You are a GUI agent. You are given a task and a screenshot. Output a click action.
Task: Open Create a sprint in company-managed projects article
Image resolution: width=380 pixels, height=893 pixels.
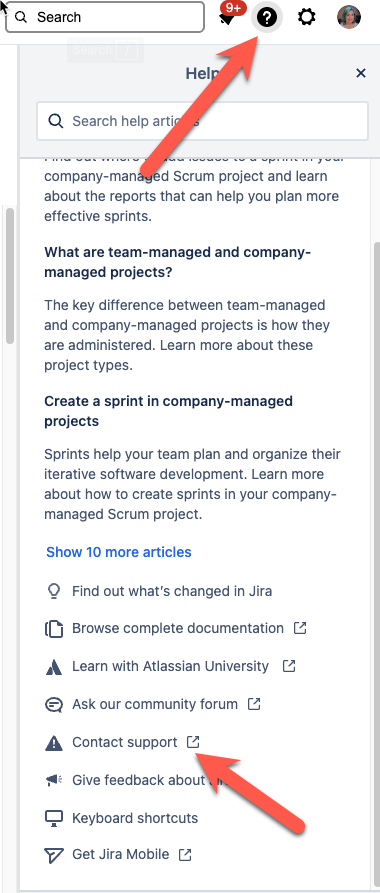tap(169, 411)
